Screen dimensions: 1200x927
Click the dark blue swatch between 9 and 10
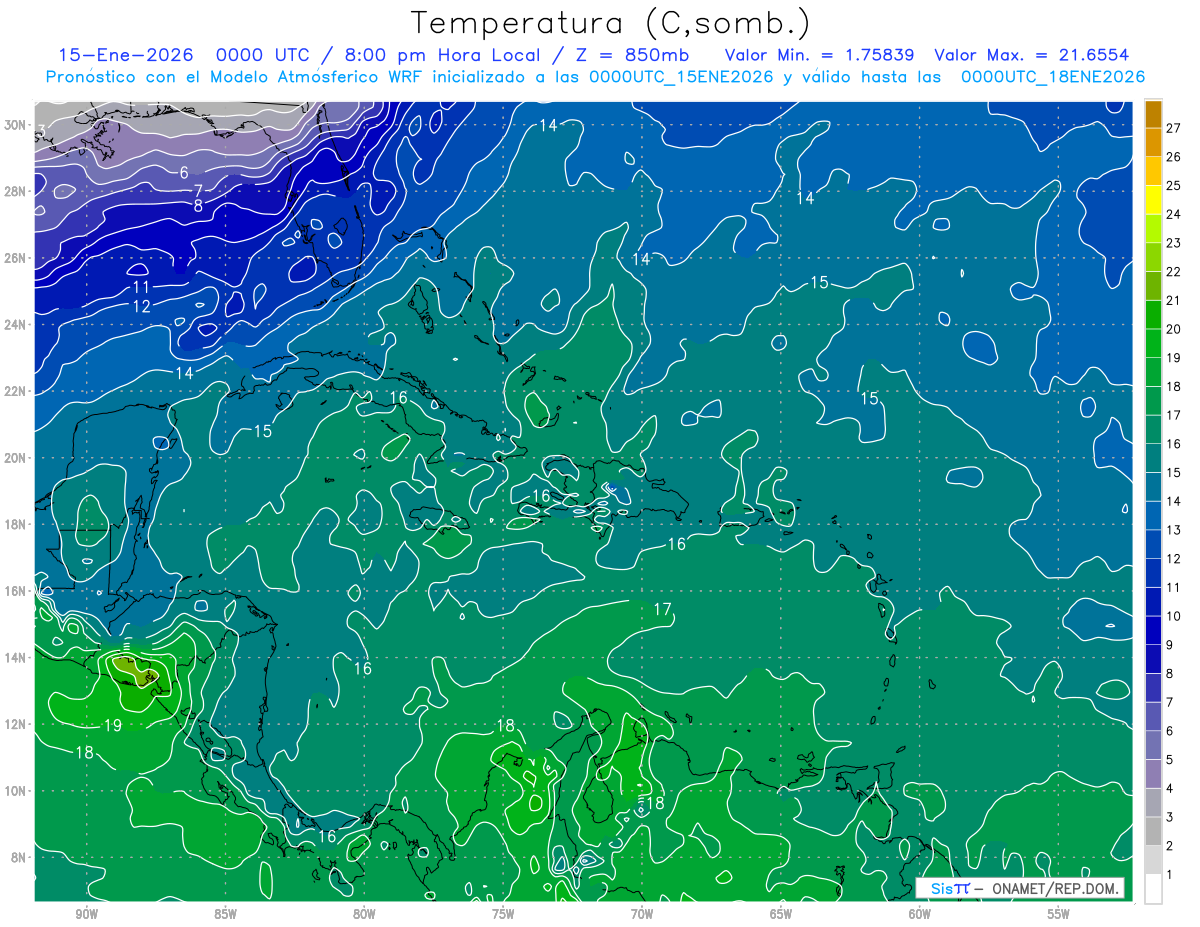[x=1153, y=630]
